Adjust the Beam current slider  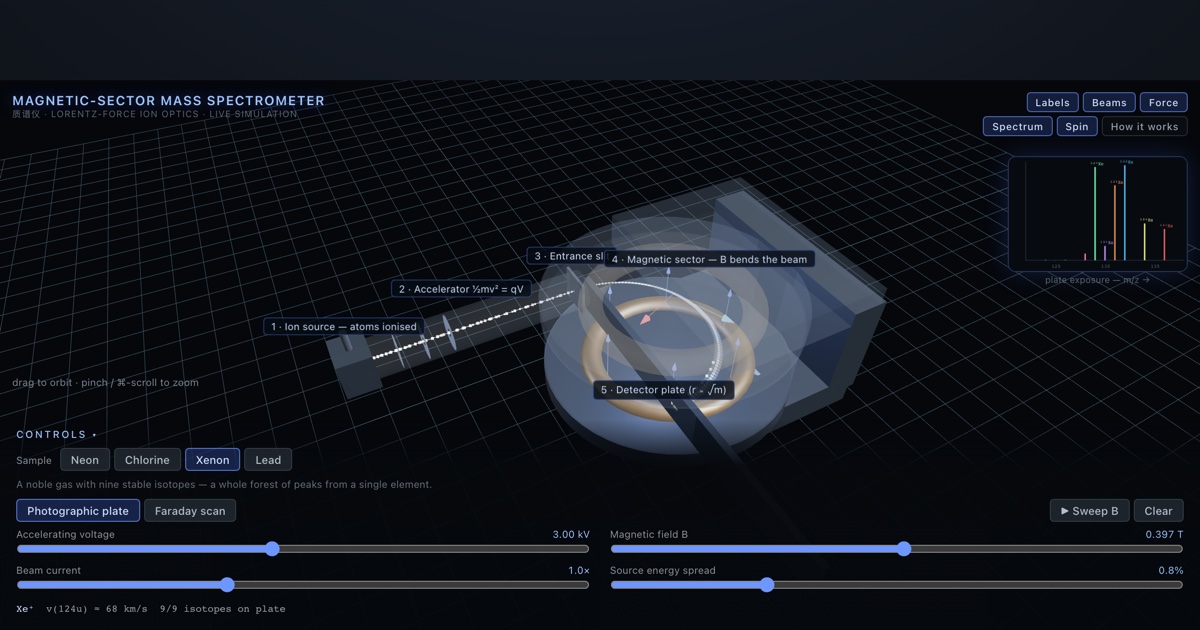pyautogui.click(x=302, y=585)
